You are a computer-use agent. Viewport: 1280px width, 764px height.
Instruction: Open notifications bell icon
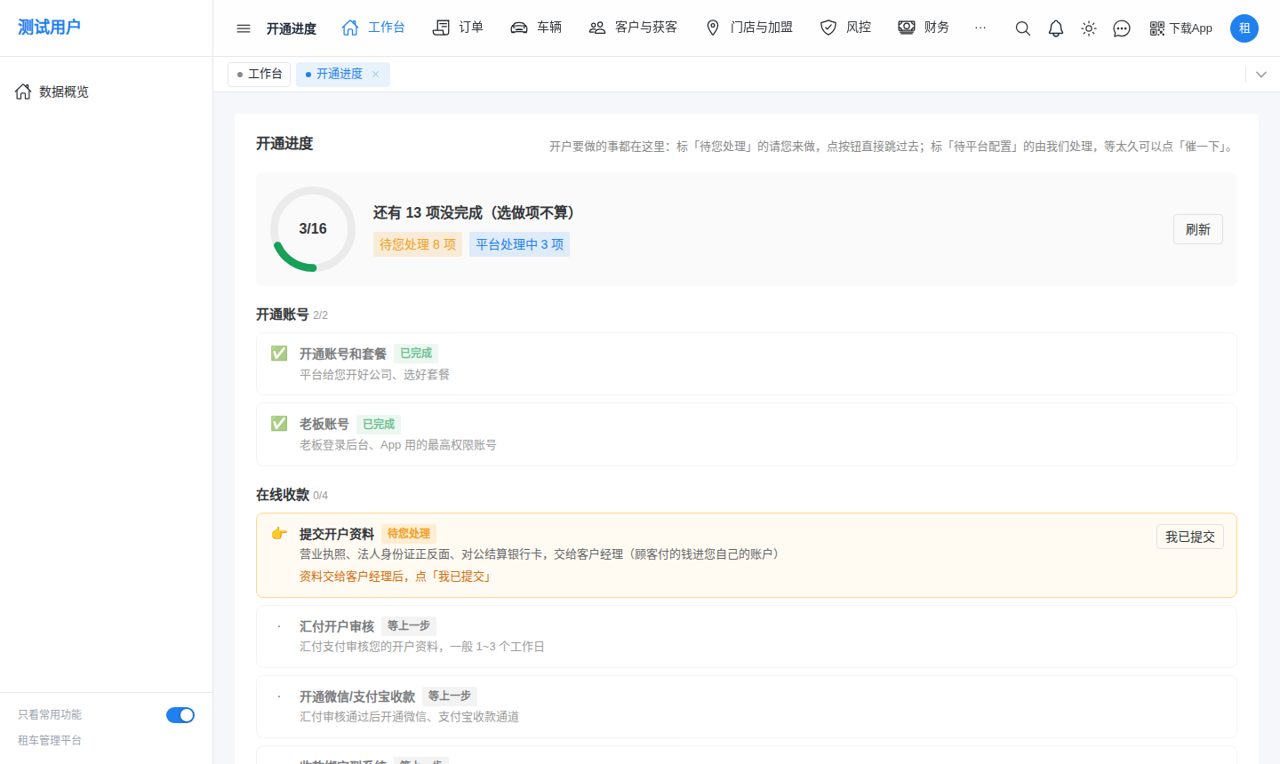[x=1056, y=29]
